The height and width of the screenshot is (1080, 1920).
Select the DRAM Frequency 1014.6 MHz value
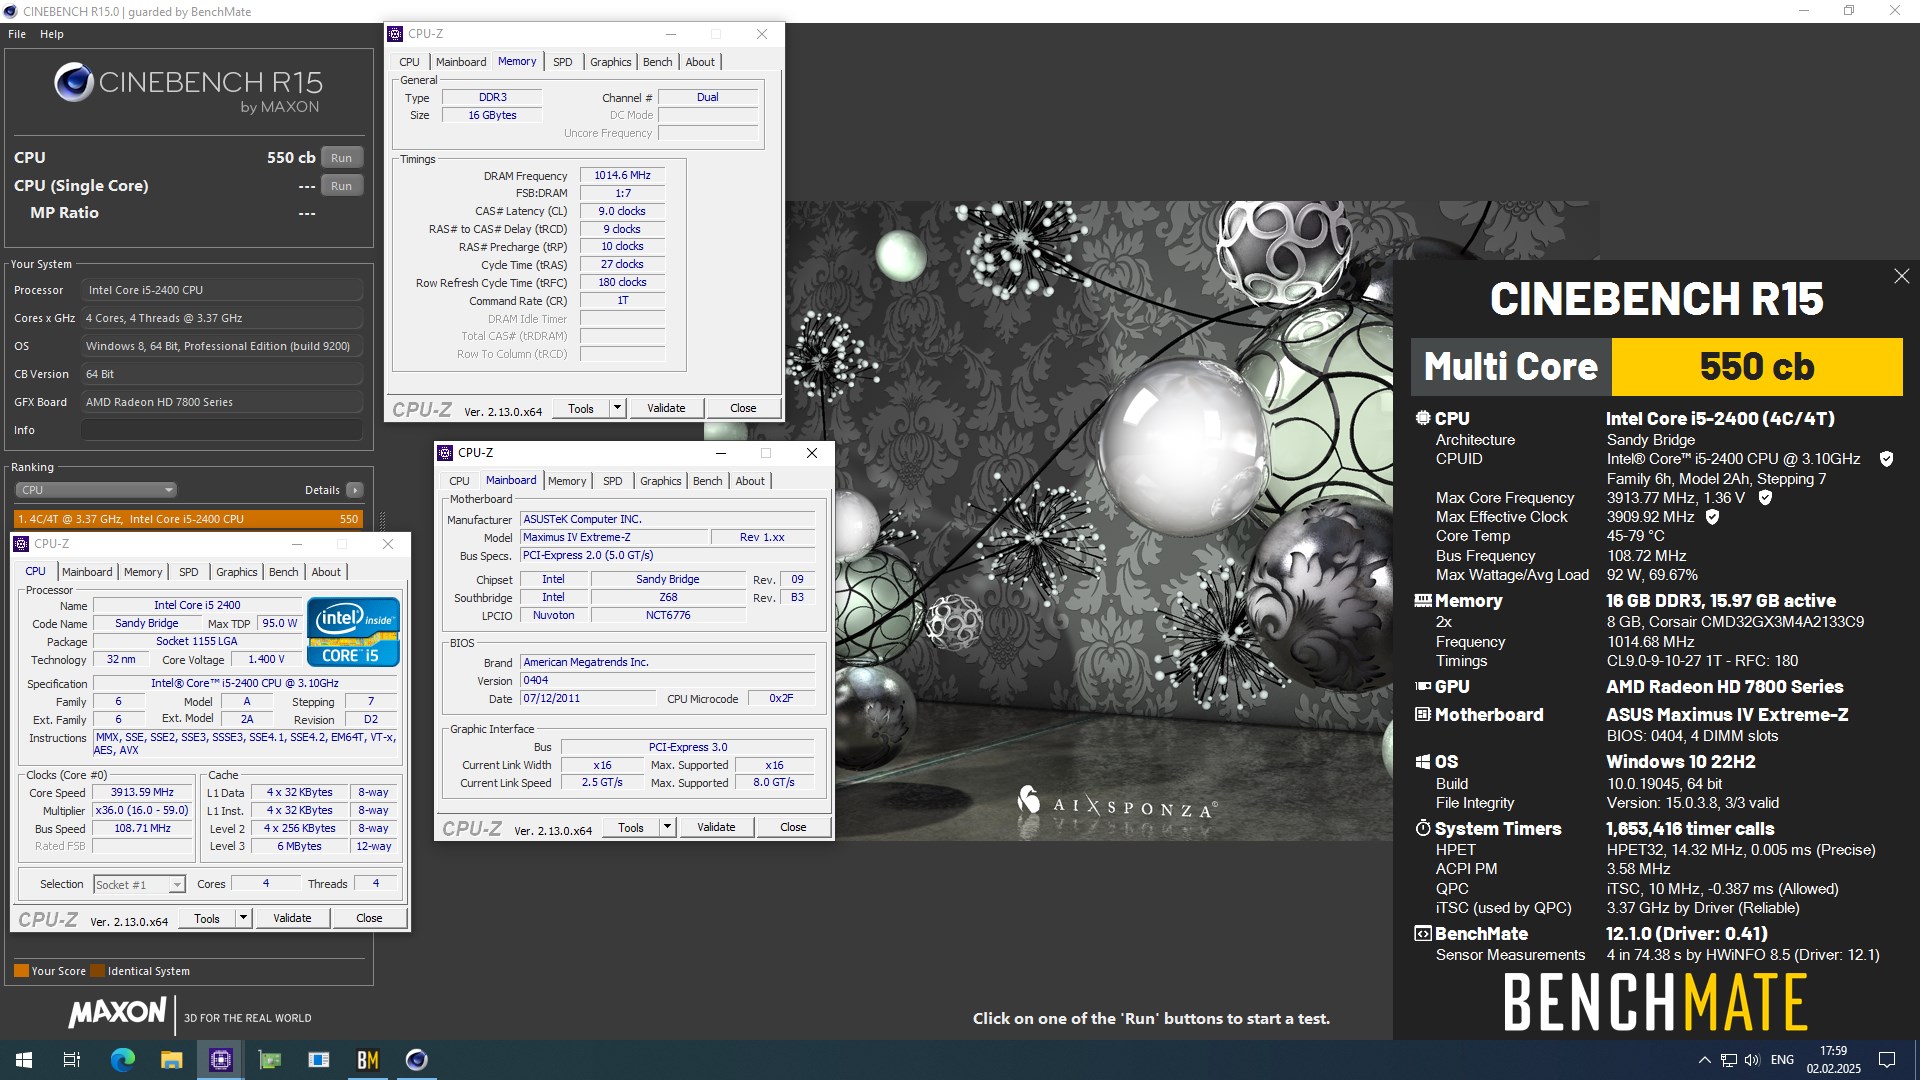point(622,176)
